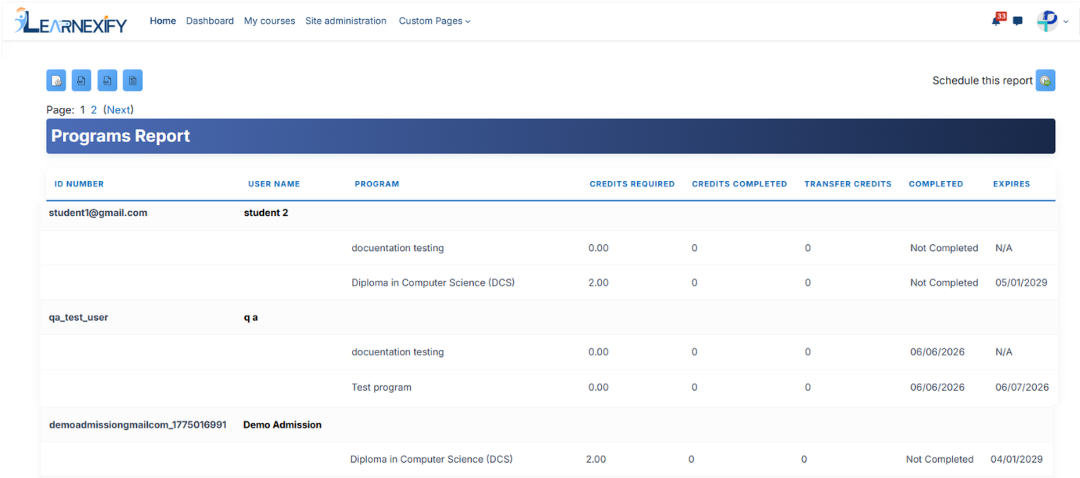Viewport: 1080px width, 478px height.
Task: Open the Dashboard menu item
Action: (210, 21)
